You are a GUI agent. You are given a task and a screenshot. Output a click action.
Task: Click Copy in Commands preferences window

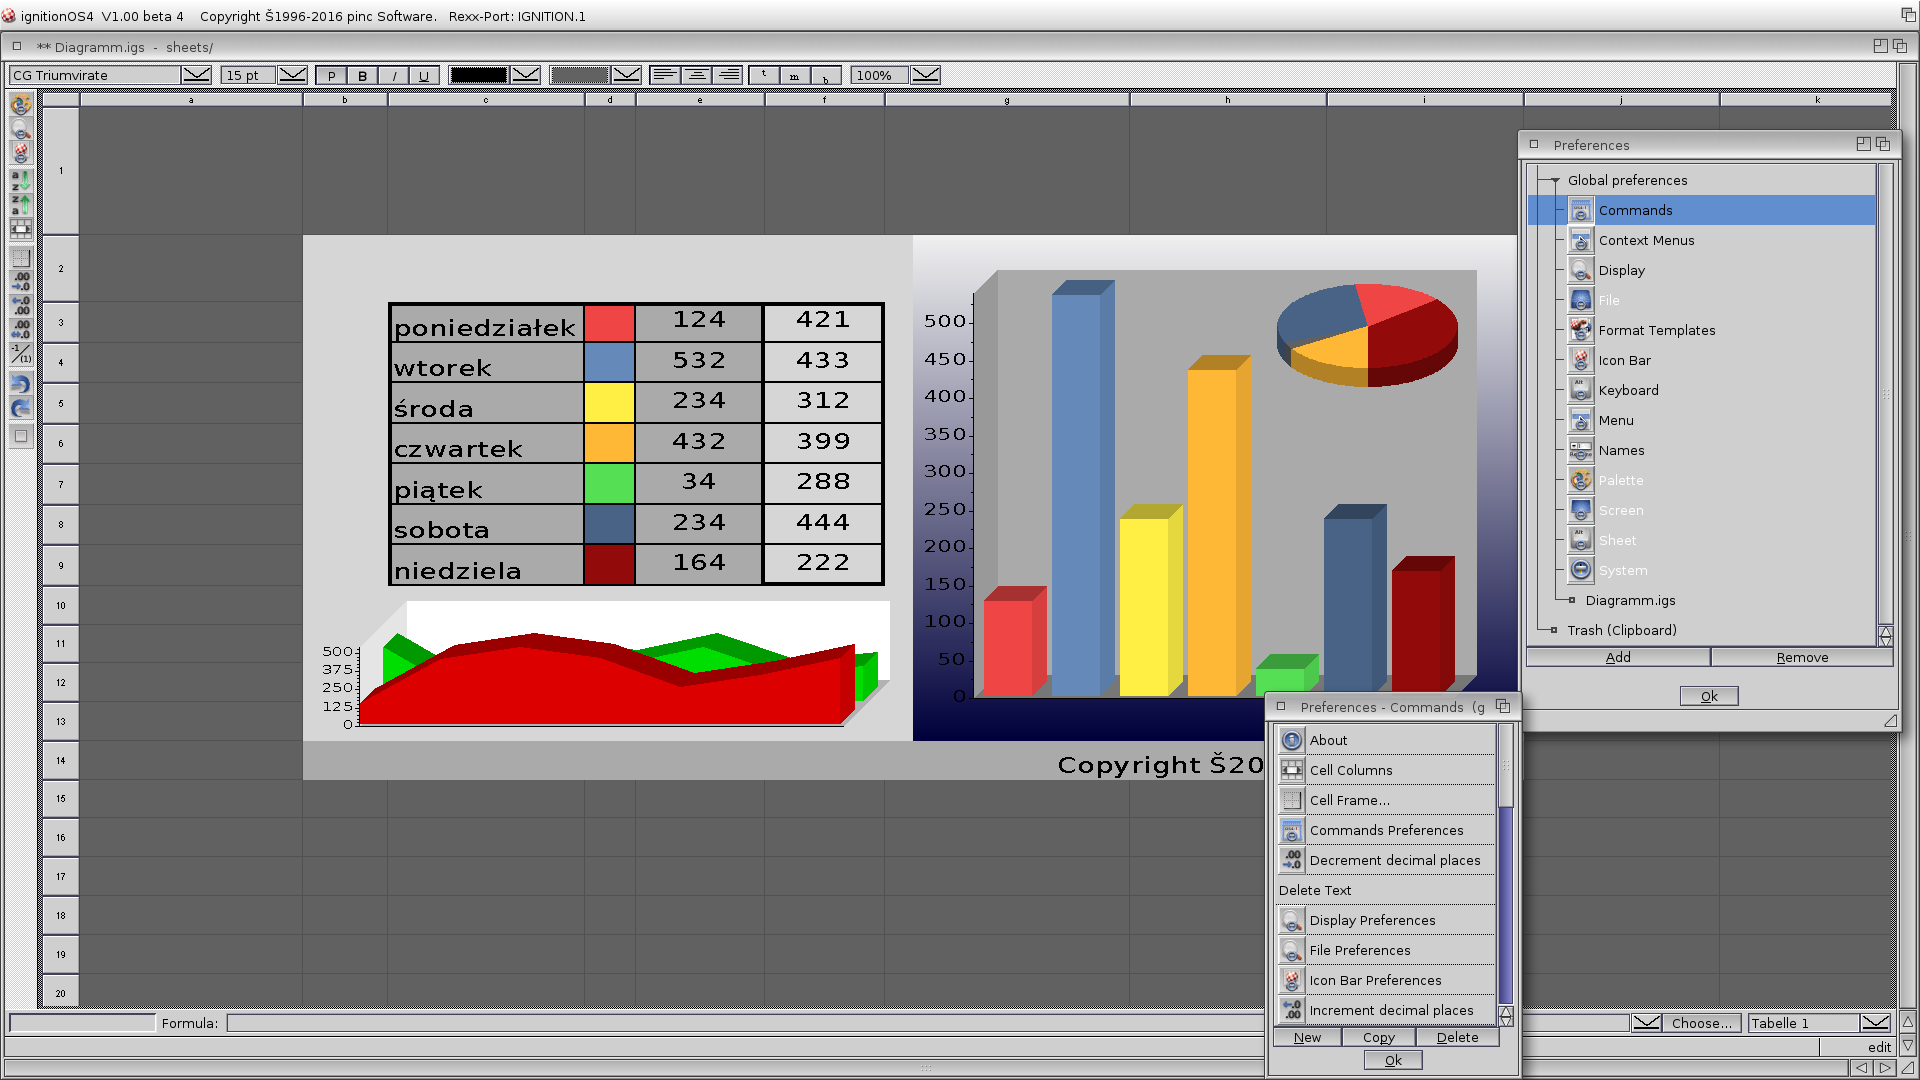coord(1378,1037)
